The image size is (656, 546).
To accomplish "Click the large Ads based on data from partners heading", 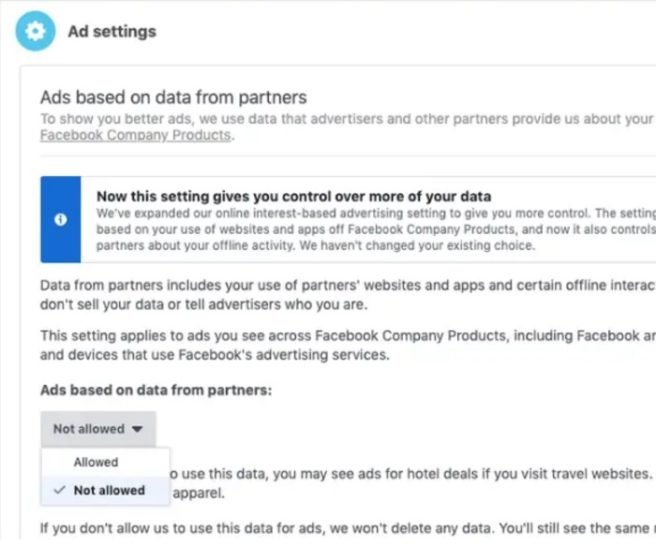I will (x=174, y=97).
